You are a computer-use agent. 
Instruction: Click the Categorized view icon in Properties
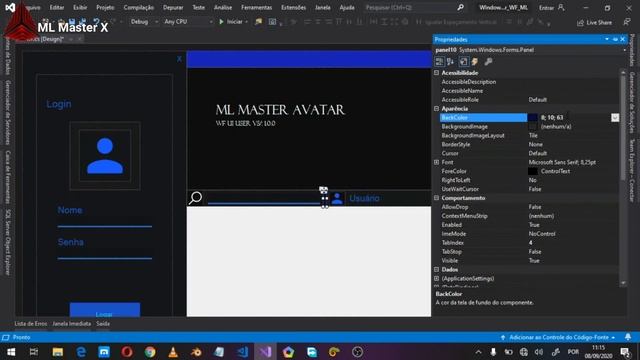pos(439,62)
